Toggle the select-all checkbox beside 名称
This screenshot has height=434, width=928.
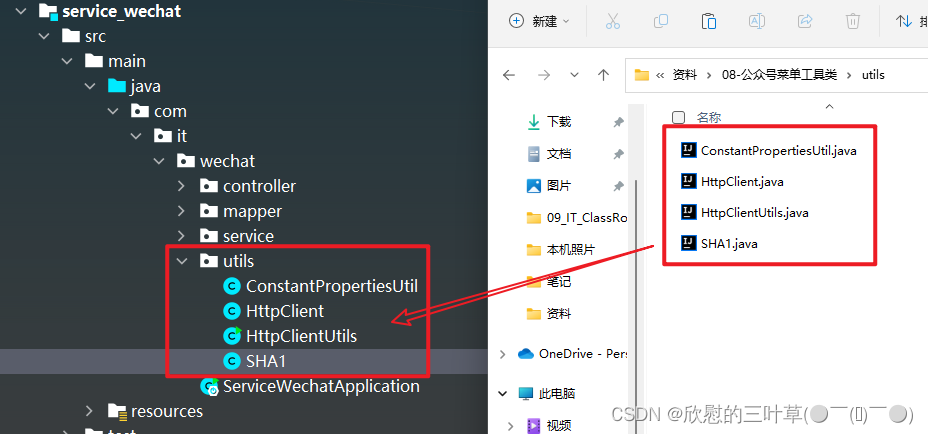[679, 117]
